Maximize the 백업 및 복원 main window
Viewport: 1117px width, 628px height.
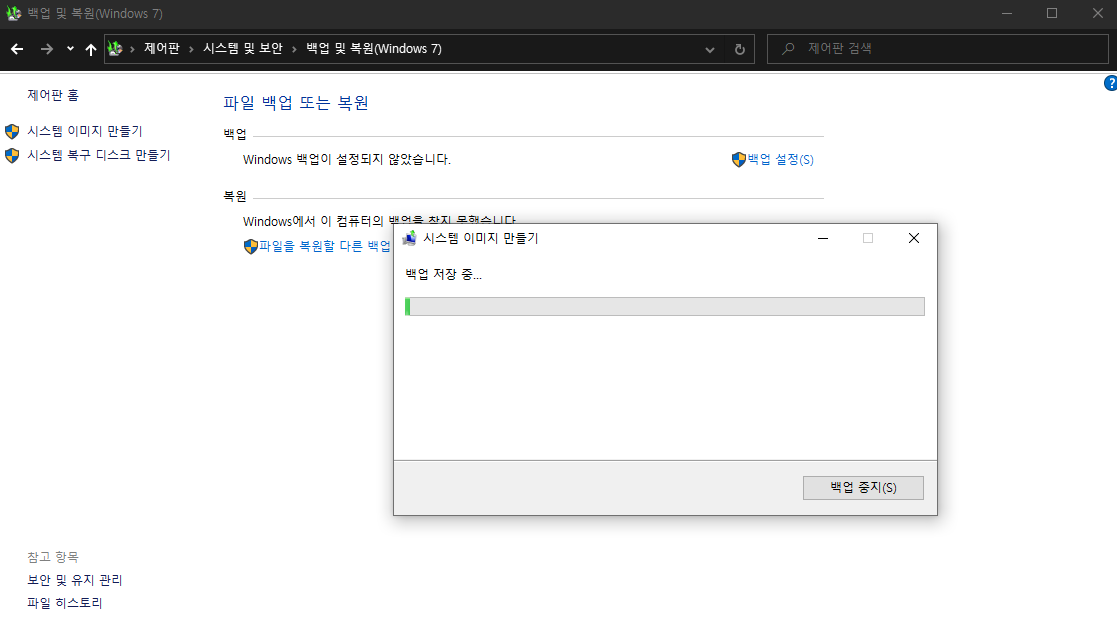(x=1051, y=14)
